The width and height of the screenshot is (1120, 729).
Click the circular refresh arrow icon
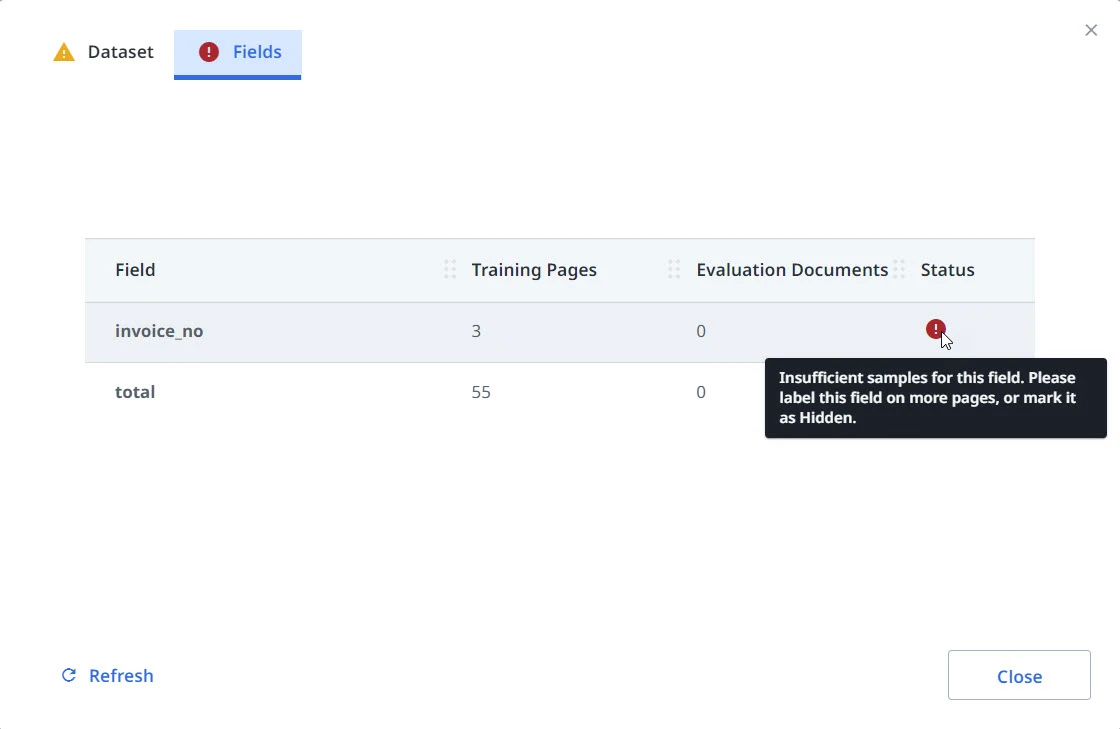point(69,675)
